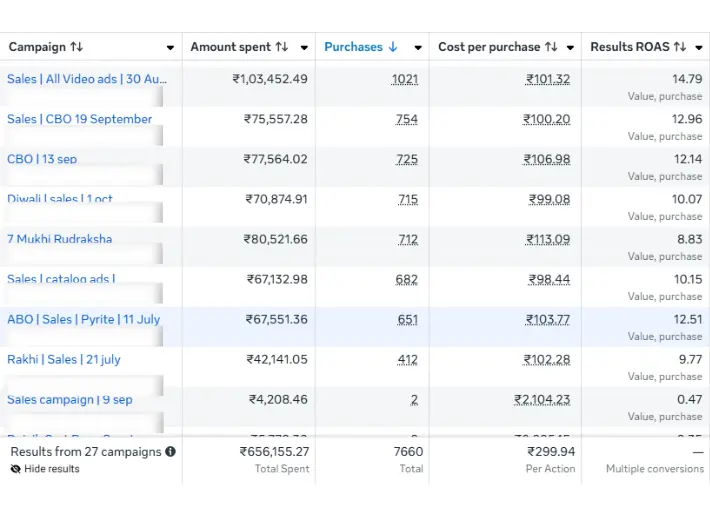Open ABO | Sales | Pyrite | 11 July campaign
The image size is (710, 515).
click(x=84, y=319)
